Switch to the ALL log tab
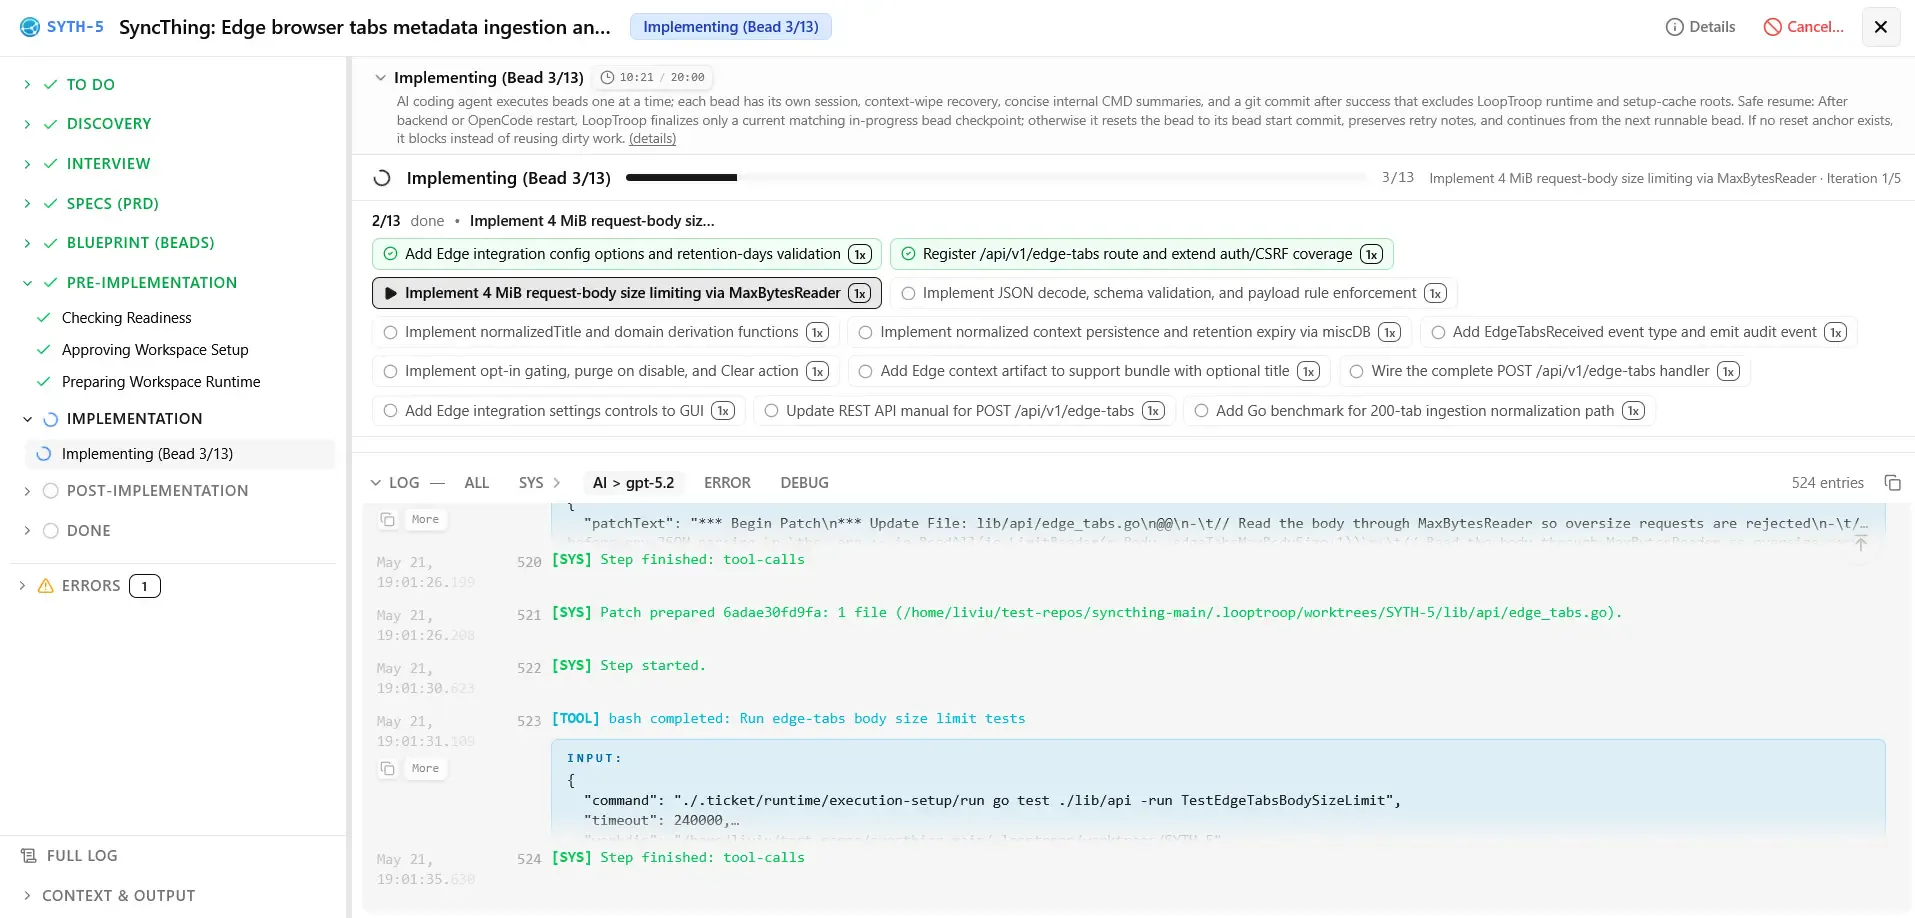 point(477,483)
